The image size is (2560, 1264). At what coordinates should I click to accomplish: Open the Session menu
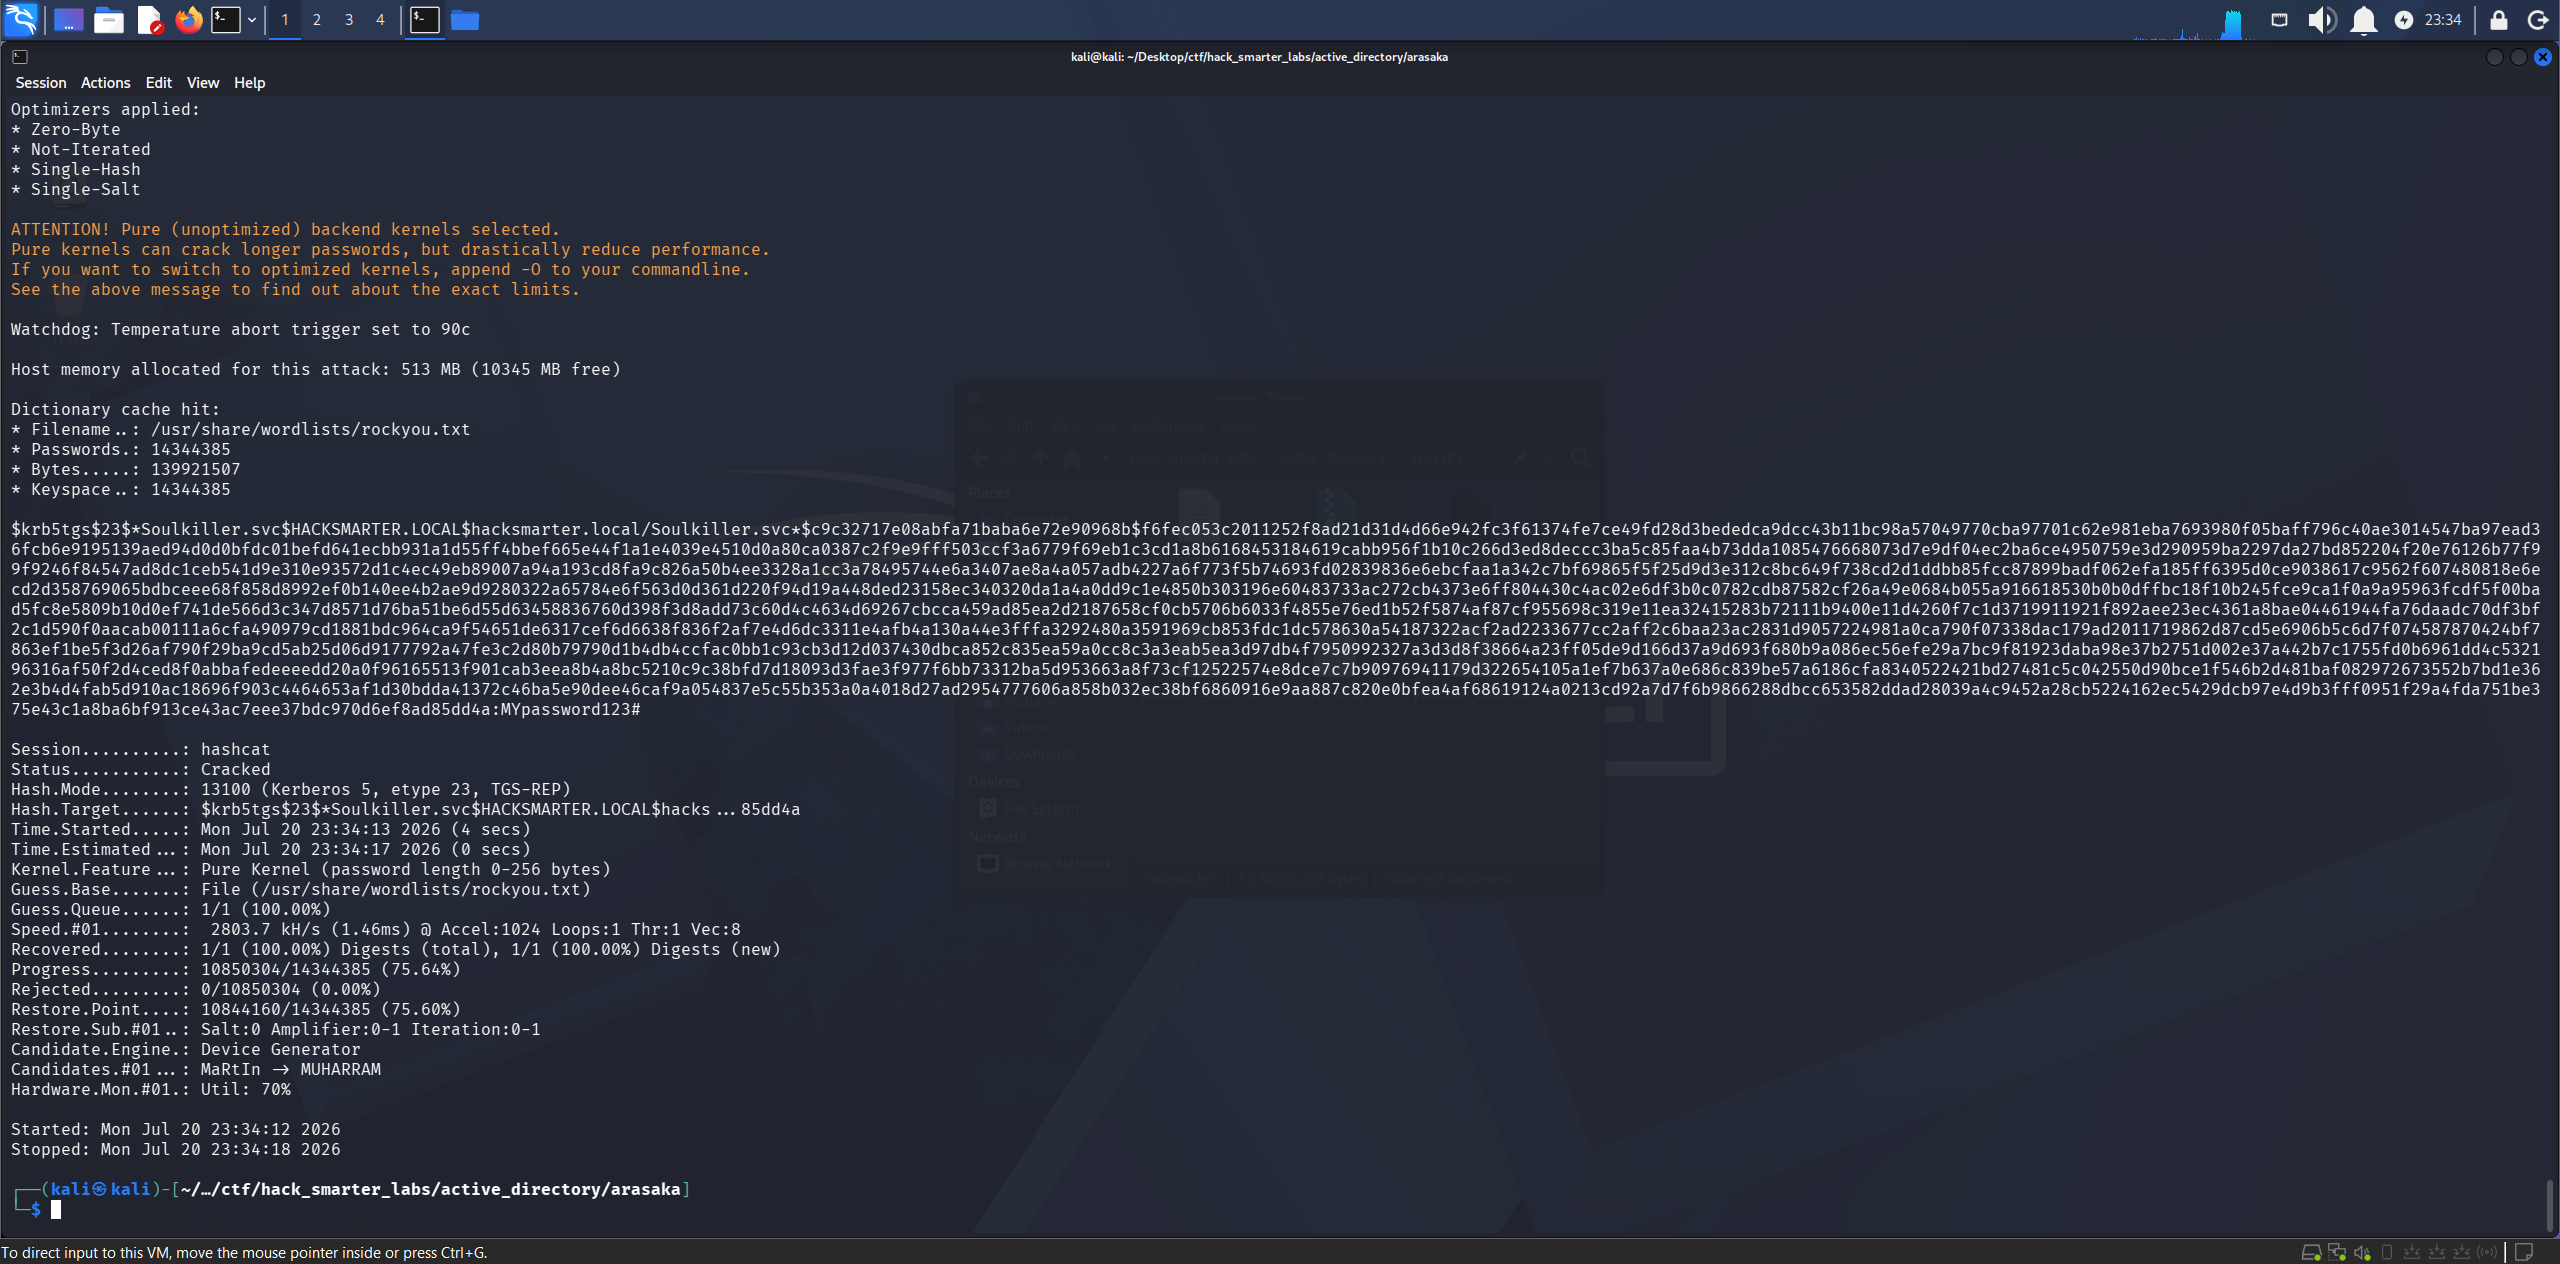point(41,83)
